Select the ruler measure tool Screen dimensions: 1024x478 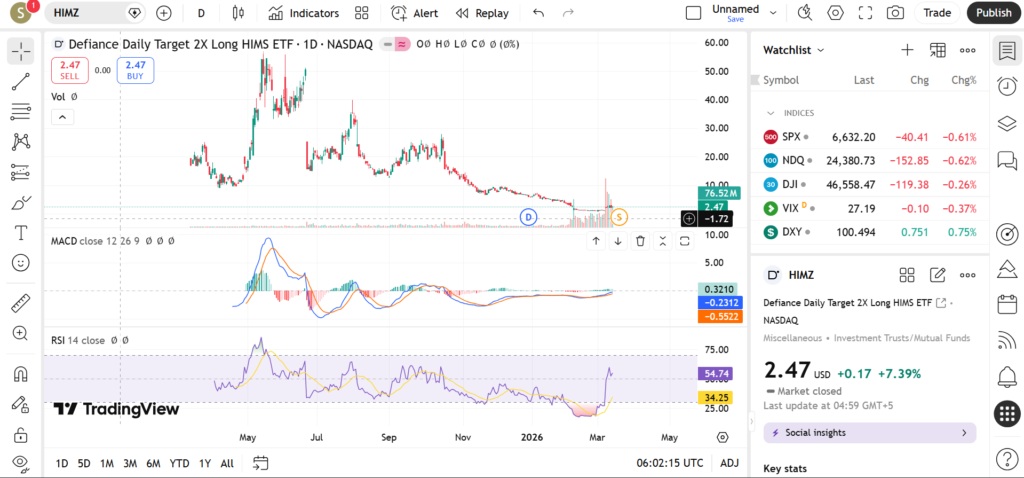[20, 303]
